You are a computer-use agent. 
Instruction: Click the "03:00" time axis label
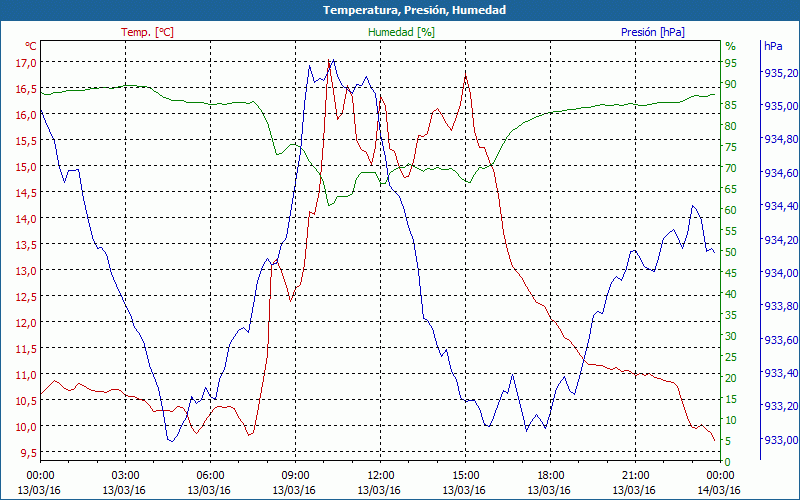pyautogui.click(x=124, y=476)
